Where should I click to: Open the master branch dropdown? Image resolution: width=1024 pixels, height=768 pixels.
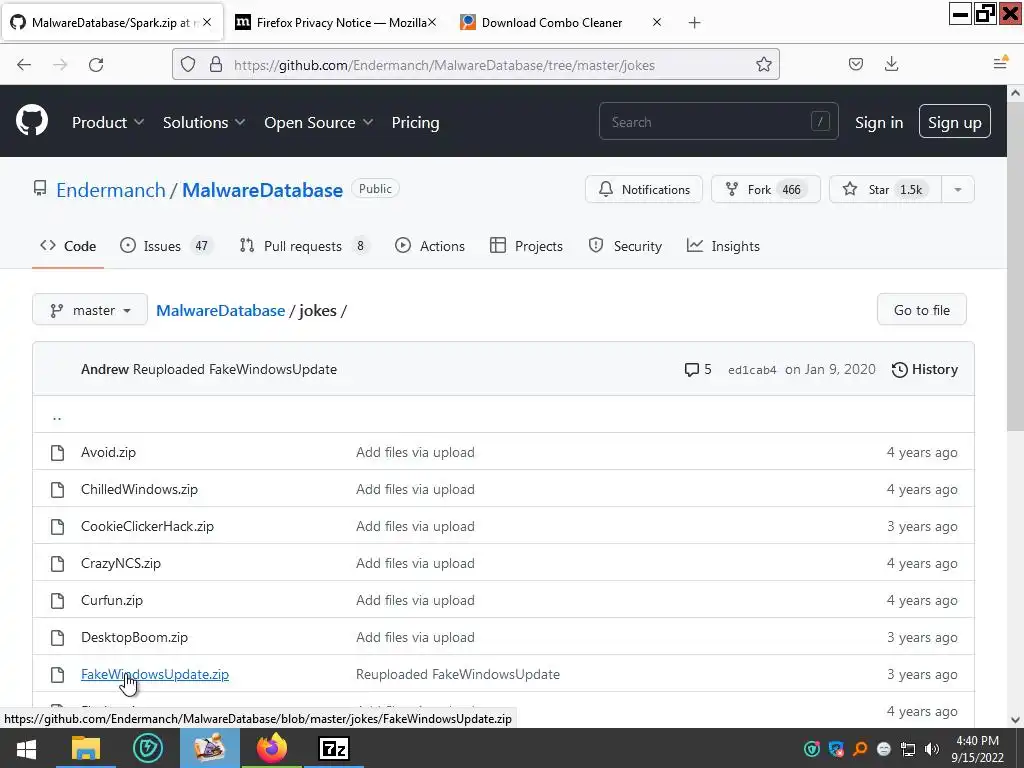[x=89, y=310]
